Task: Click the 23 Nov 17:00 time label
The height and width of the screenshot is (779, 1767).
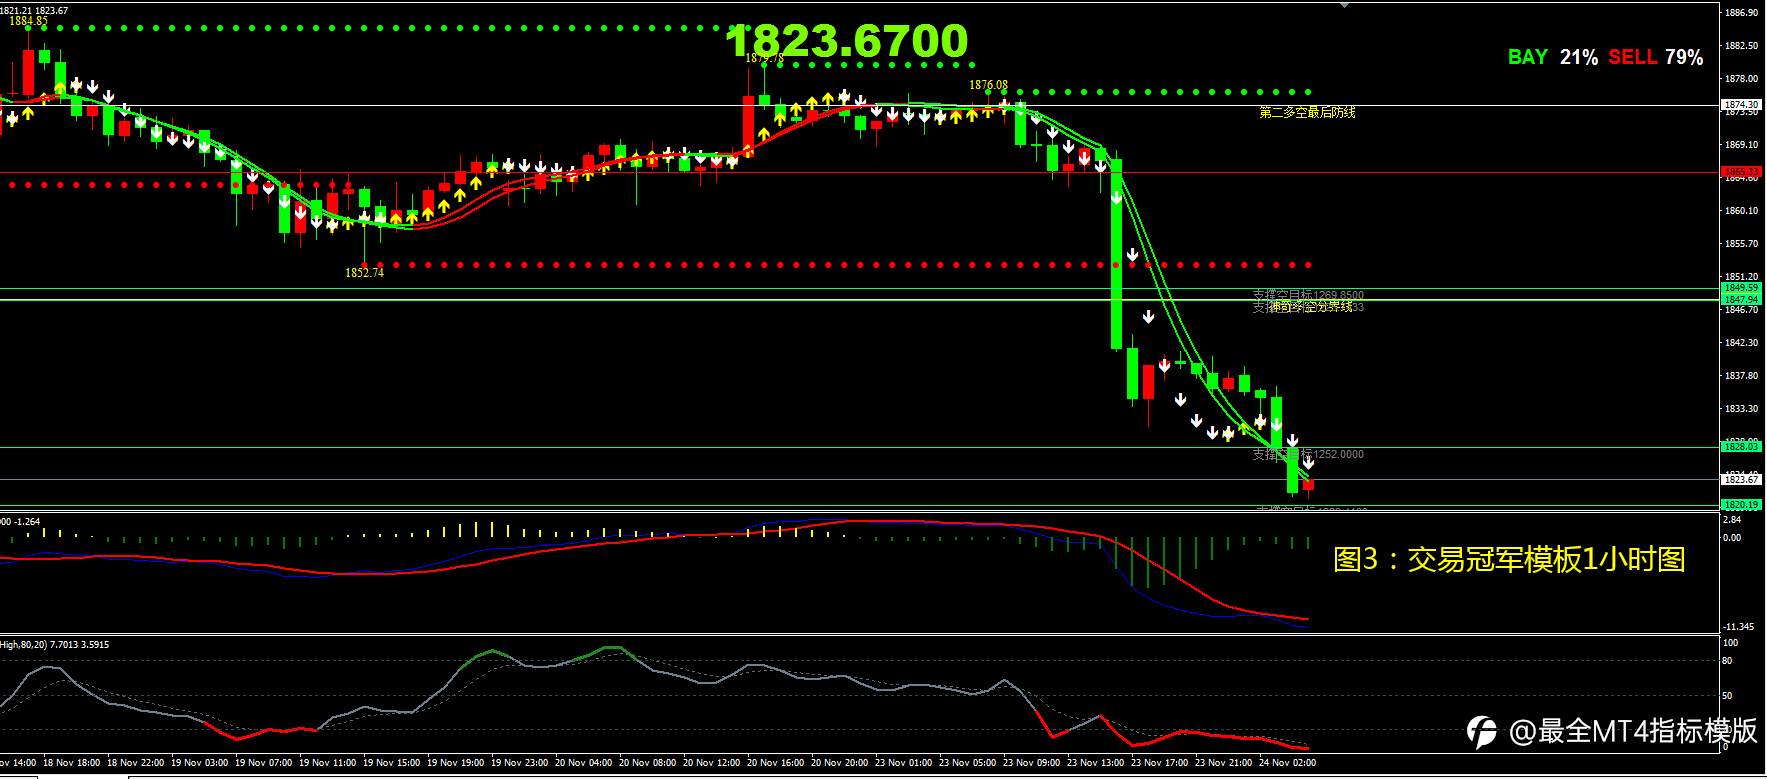Action: click(x=1159, y=763)
